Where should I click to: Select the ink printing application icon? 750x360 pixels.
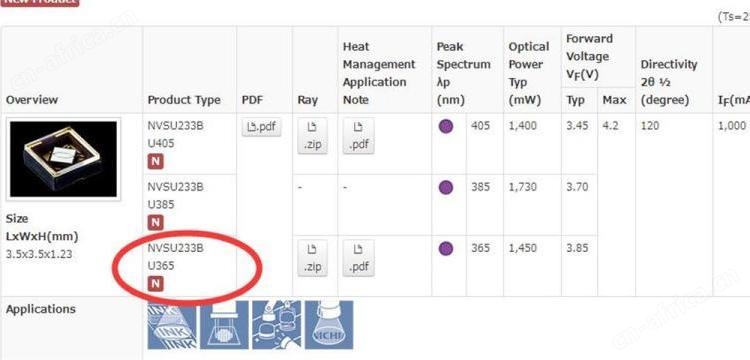click(172, 325)
